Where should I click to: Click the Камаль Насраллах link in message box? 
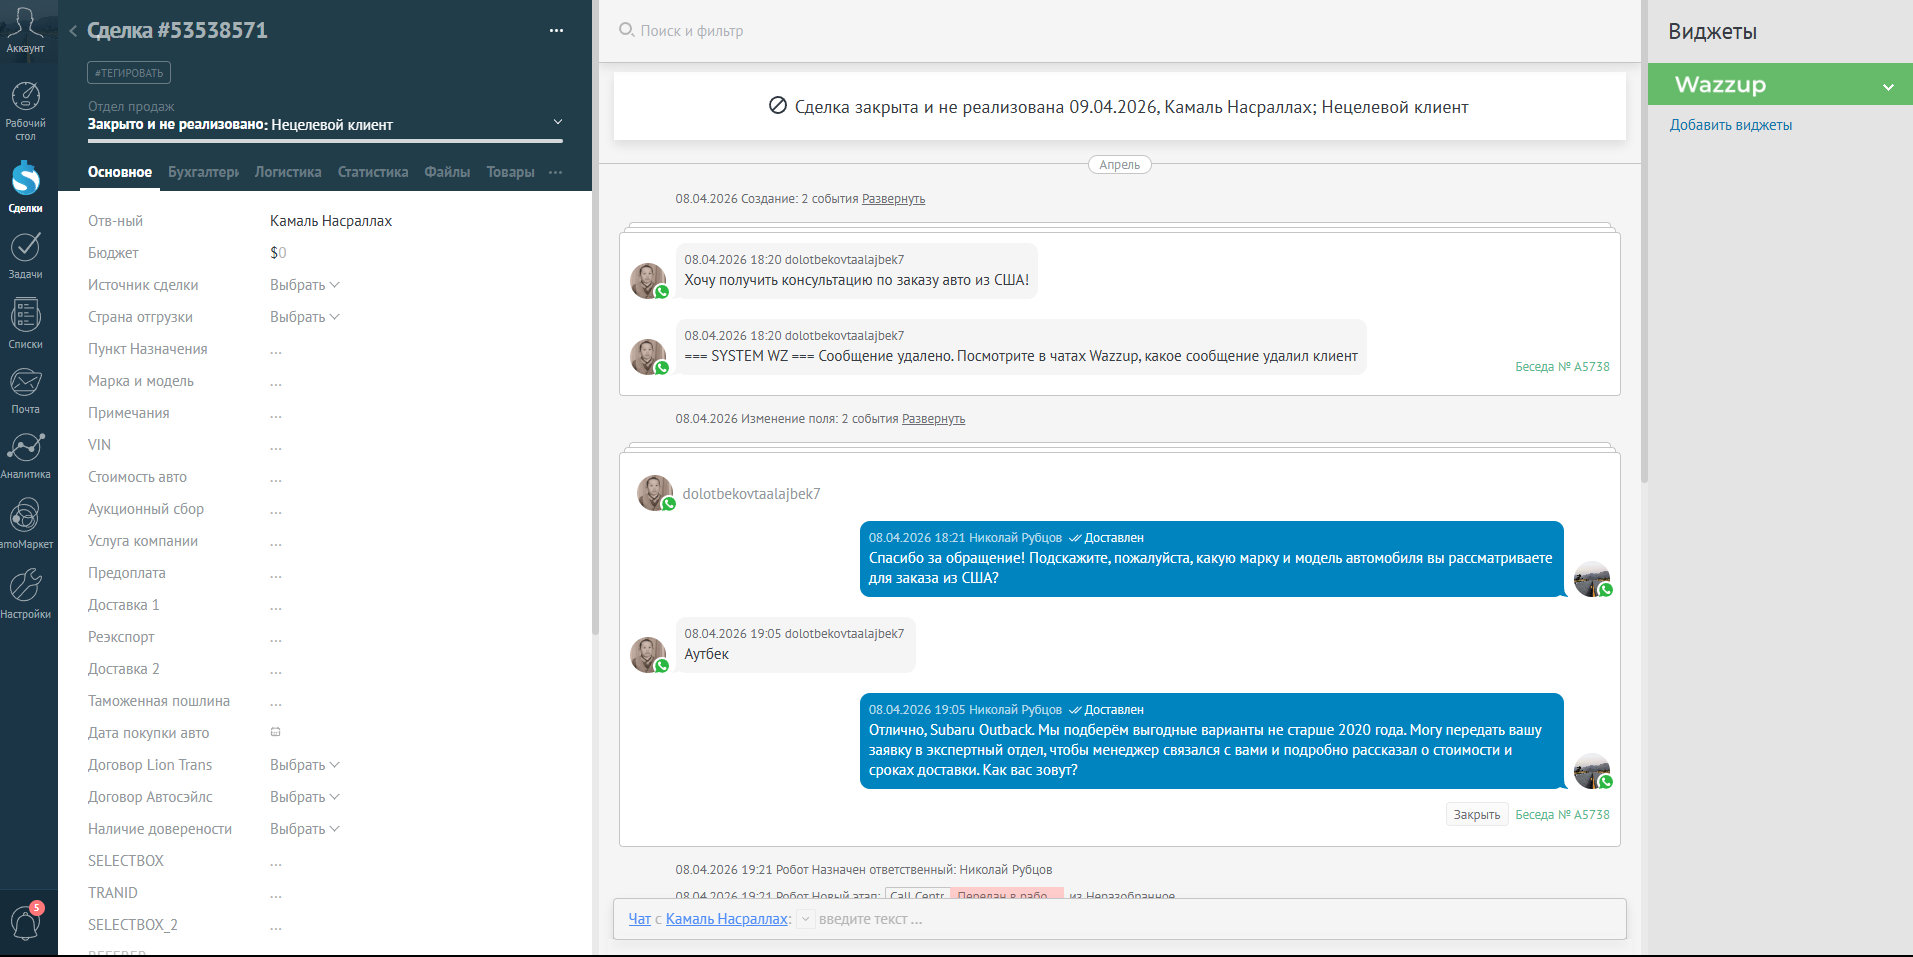pos(727,919)
